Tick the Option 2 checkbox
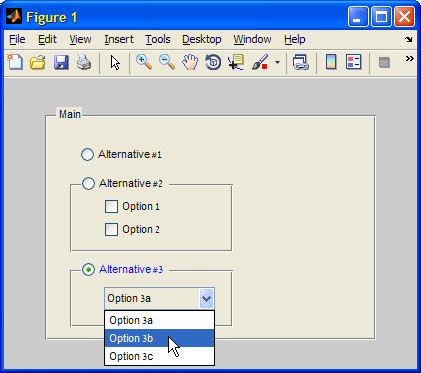Image resolution: width=421 pixels, height=373 pixels. pyautogui.click(x=111, y=229)
